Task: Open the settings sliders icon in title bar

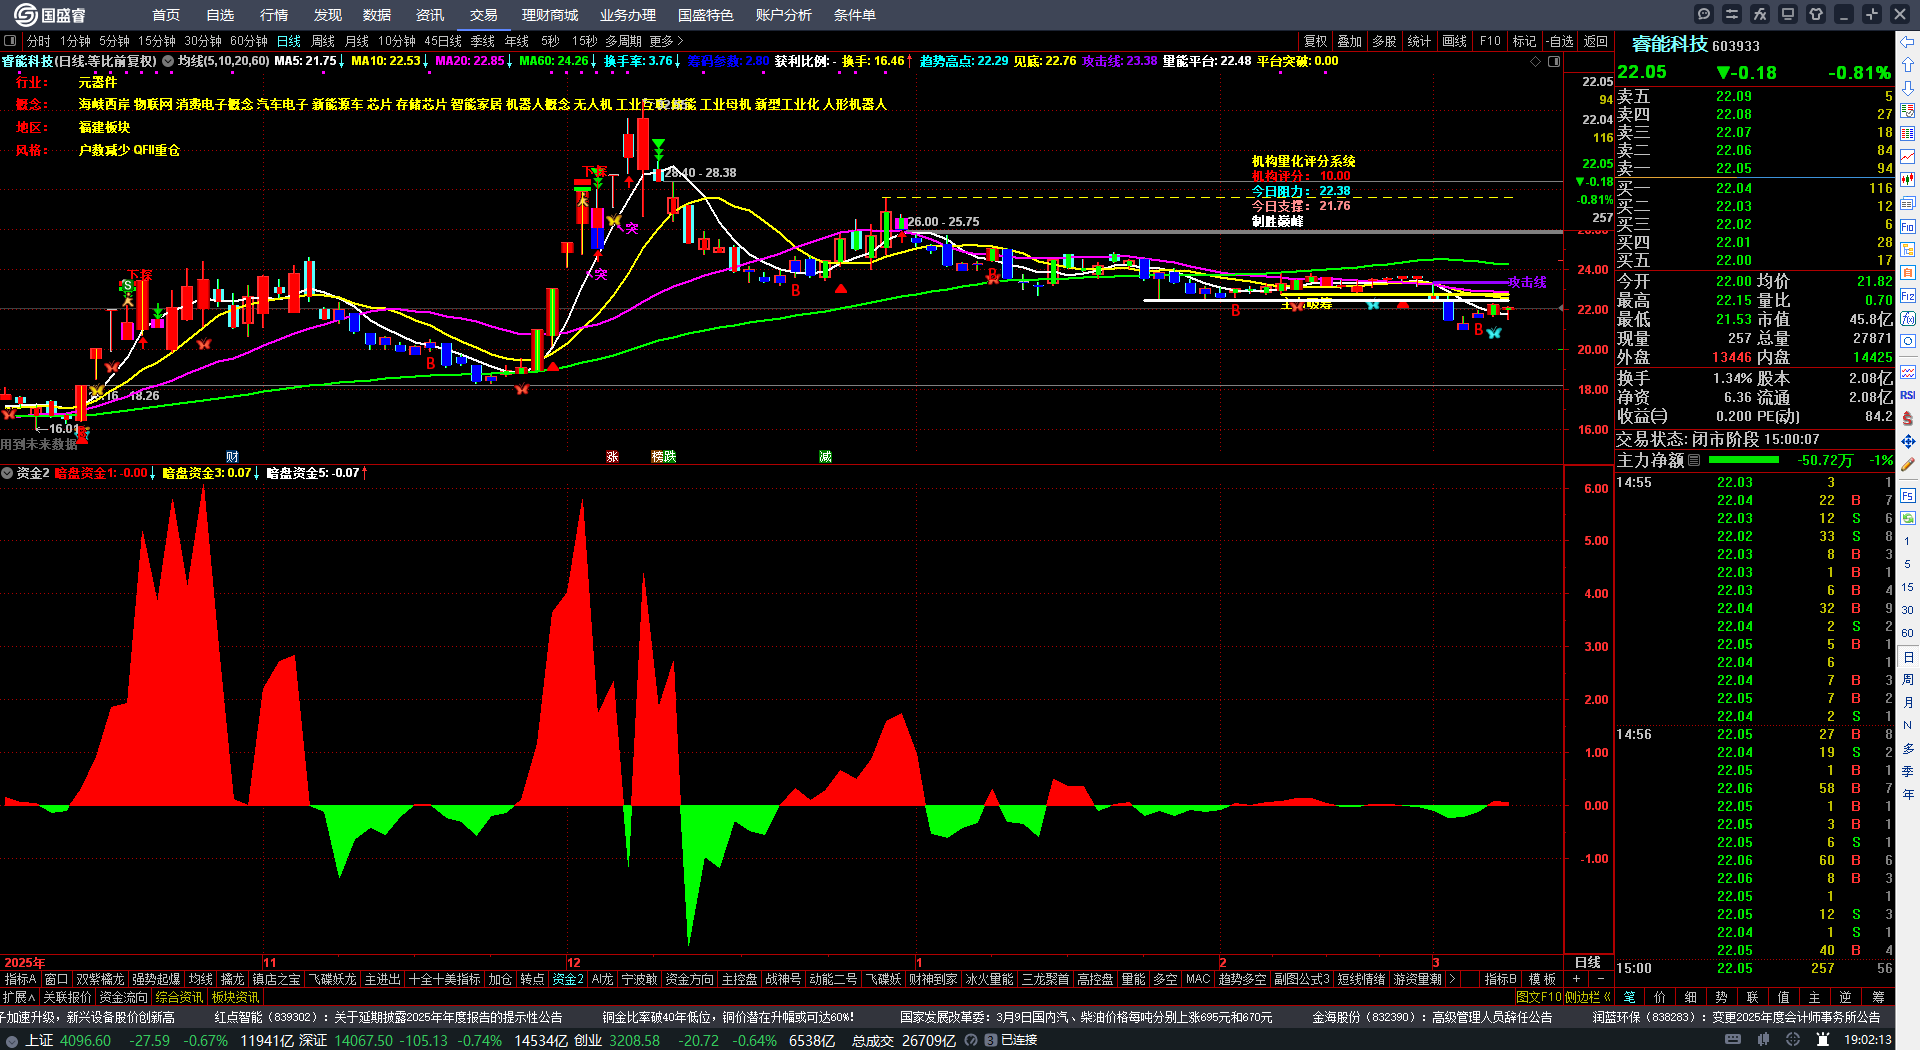Action: [1732, 14]
